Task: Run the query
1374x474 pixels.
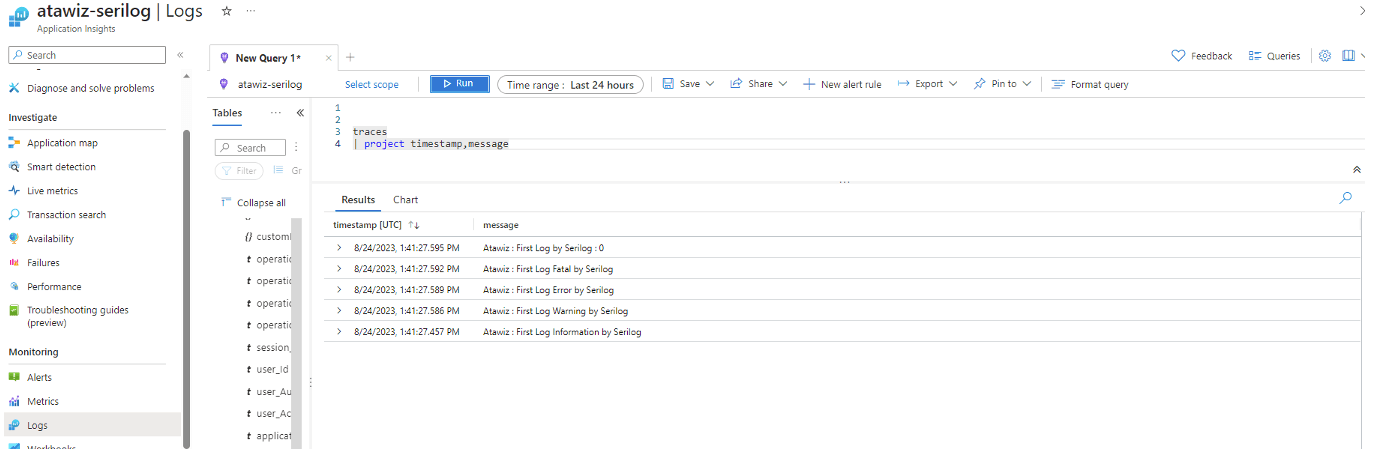Action: point(459,84)
